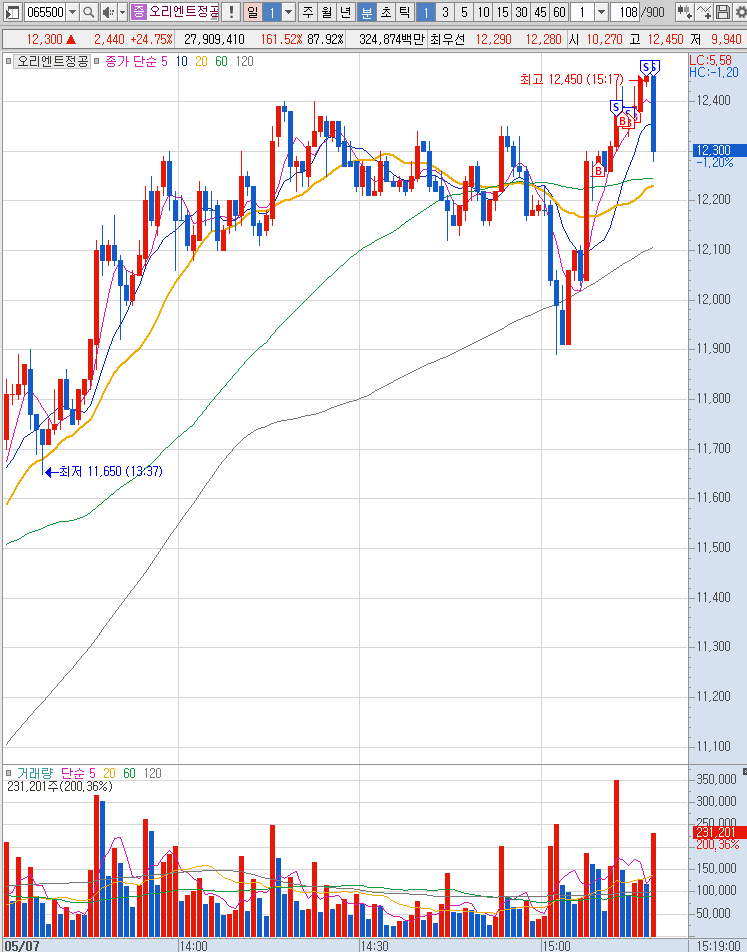The image size is (747, 952).
Task: Expand the tick interval dropdown next to 60
Action: point(601,12)
